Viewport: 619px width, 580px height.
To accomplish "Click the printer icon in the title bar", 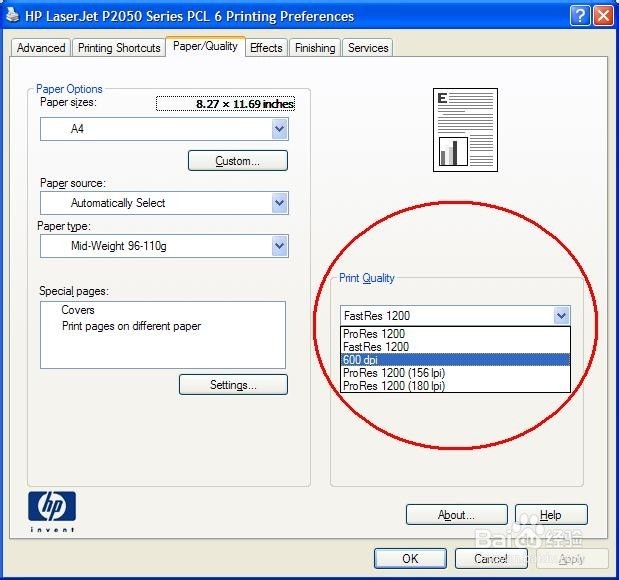I will (x=13, y=15).
